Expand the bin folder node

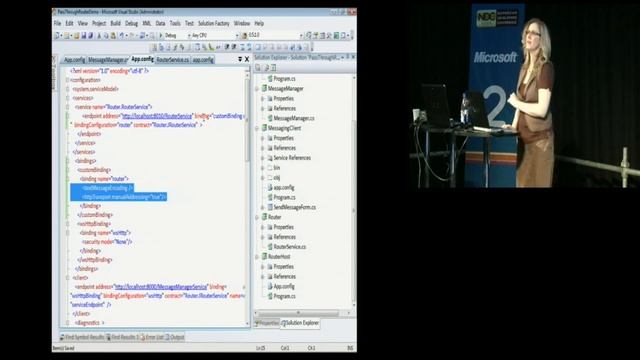point(263,168)
